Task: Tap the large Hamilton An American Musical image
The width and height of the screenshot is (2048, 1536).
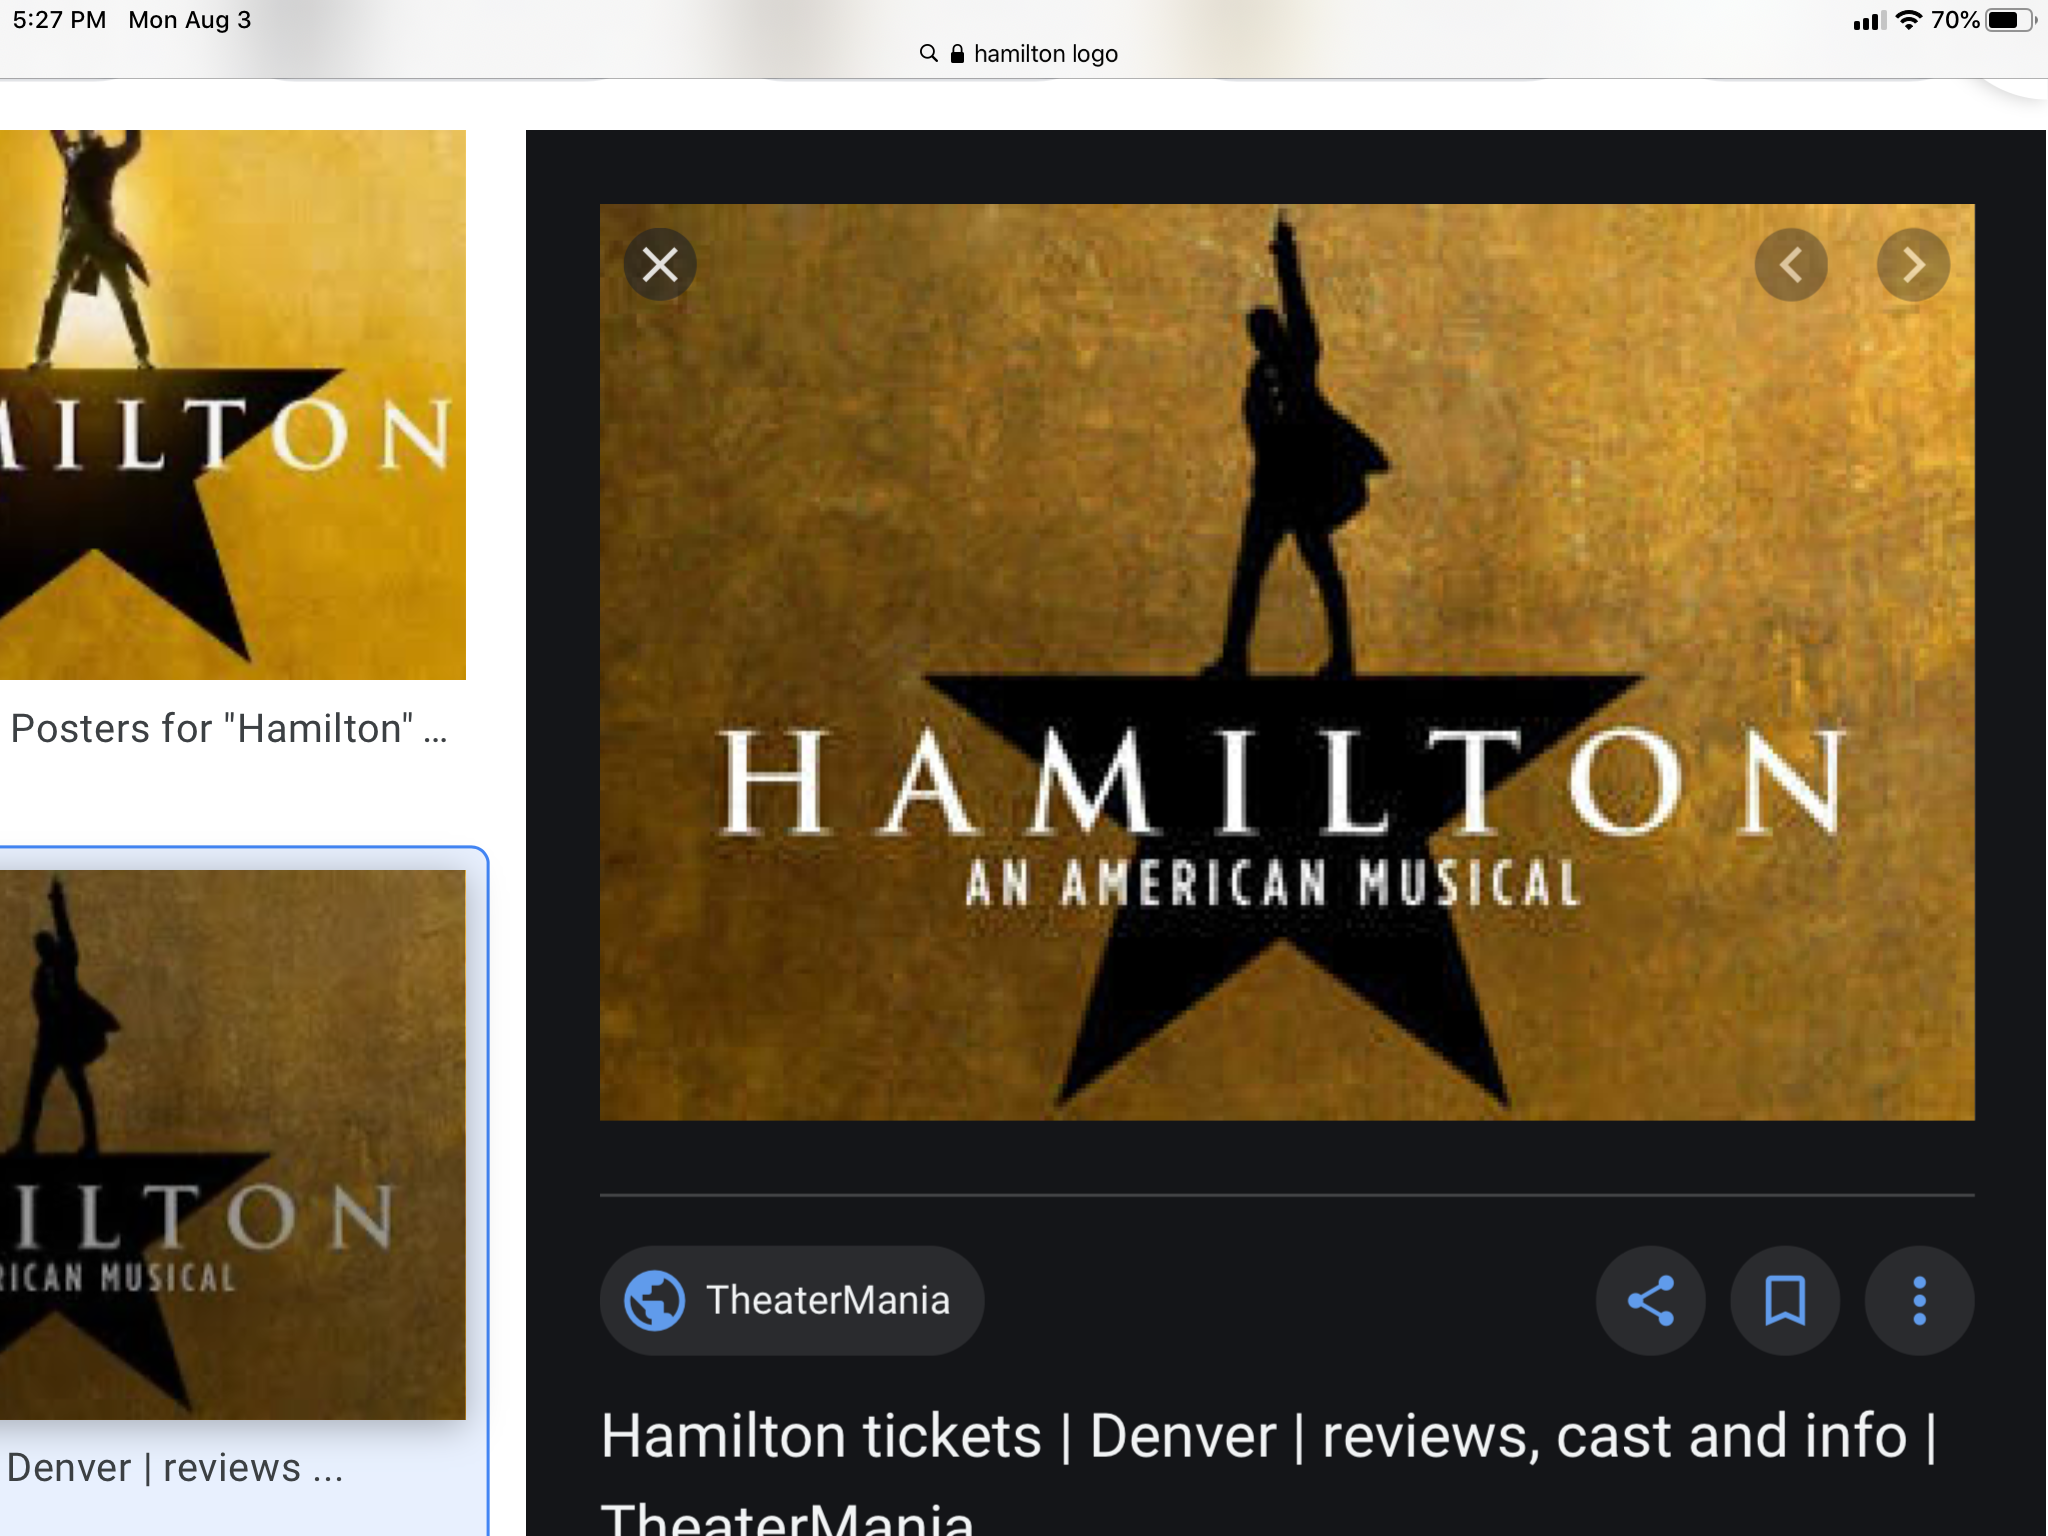Action: [1287, 662]
